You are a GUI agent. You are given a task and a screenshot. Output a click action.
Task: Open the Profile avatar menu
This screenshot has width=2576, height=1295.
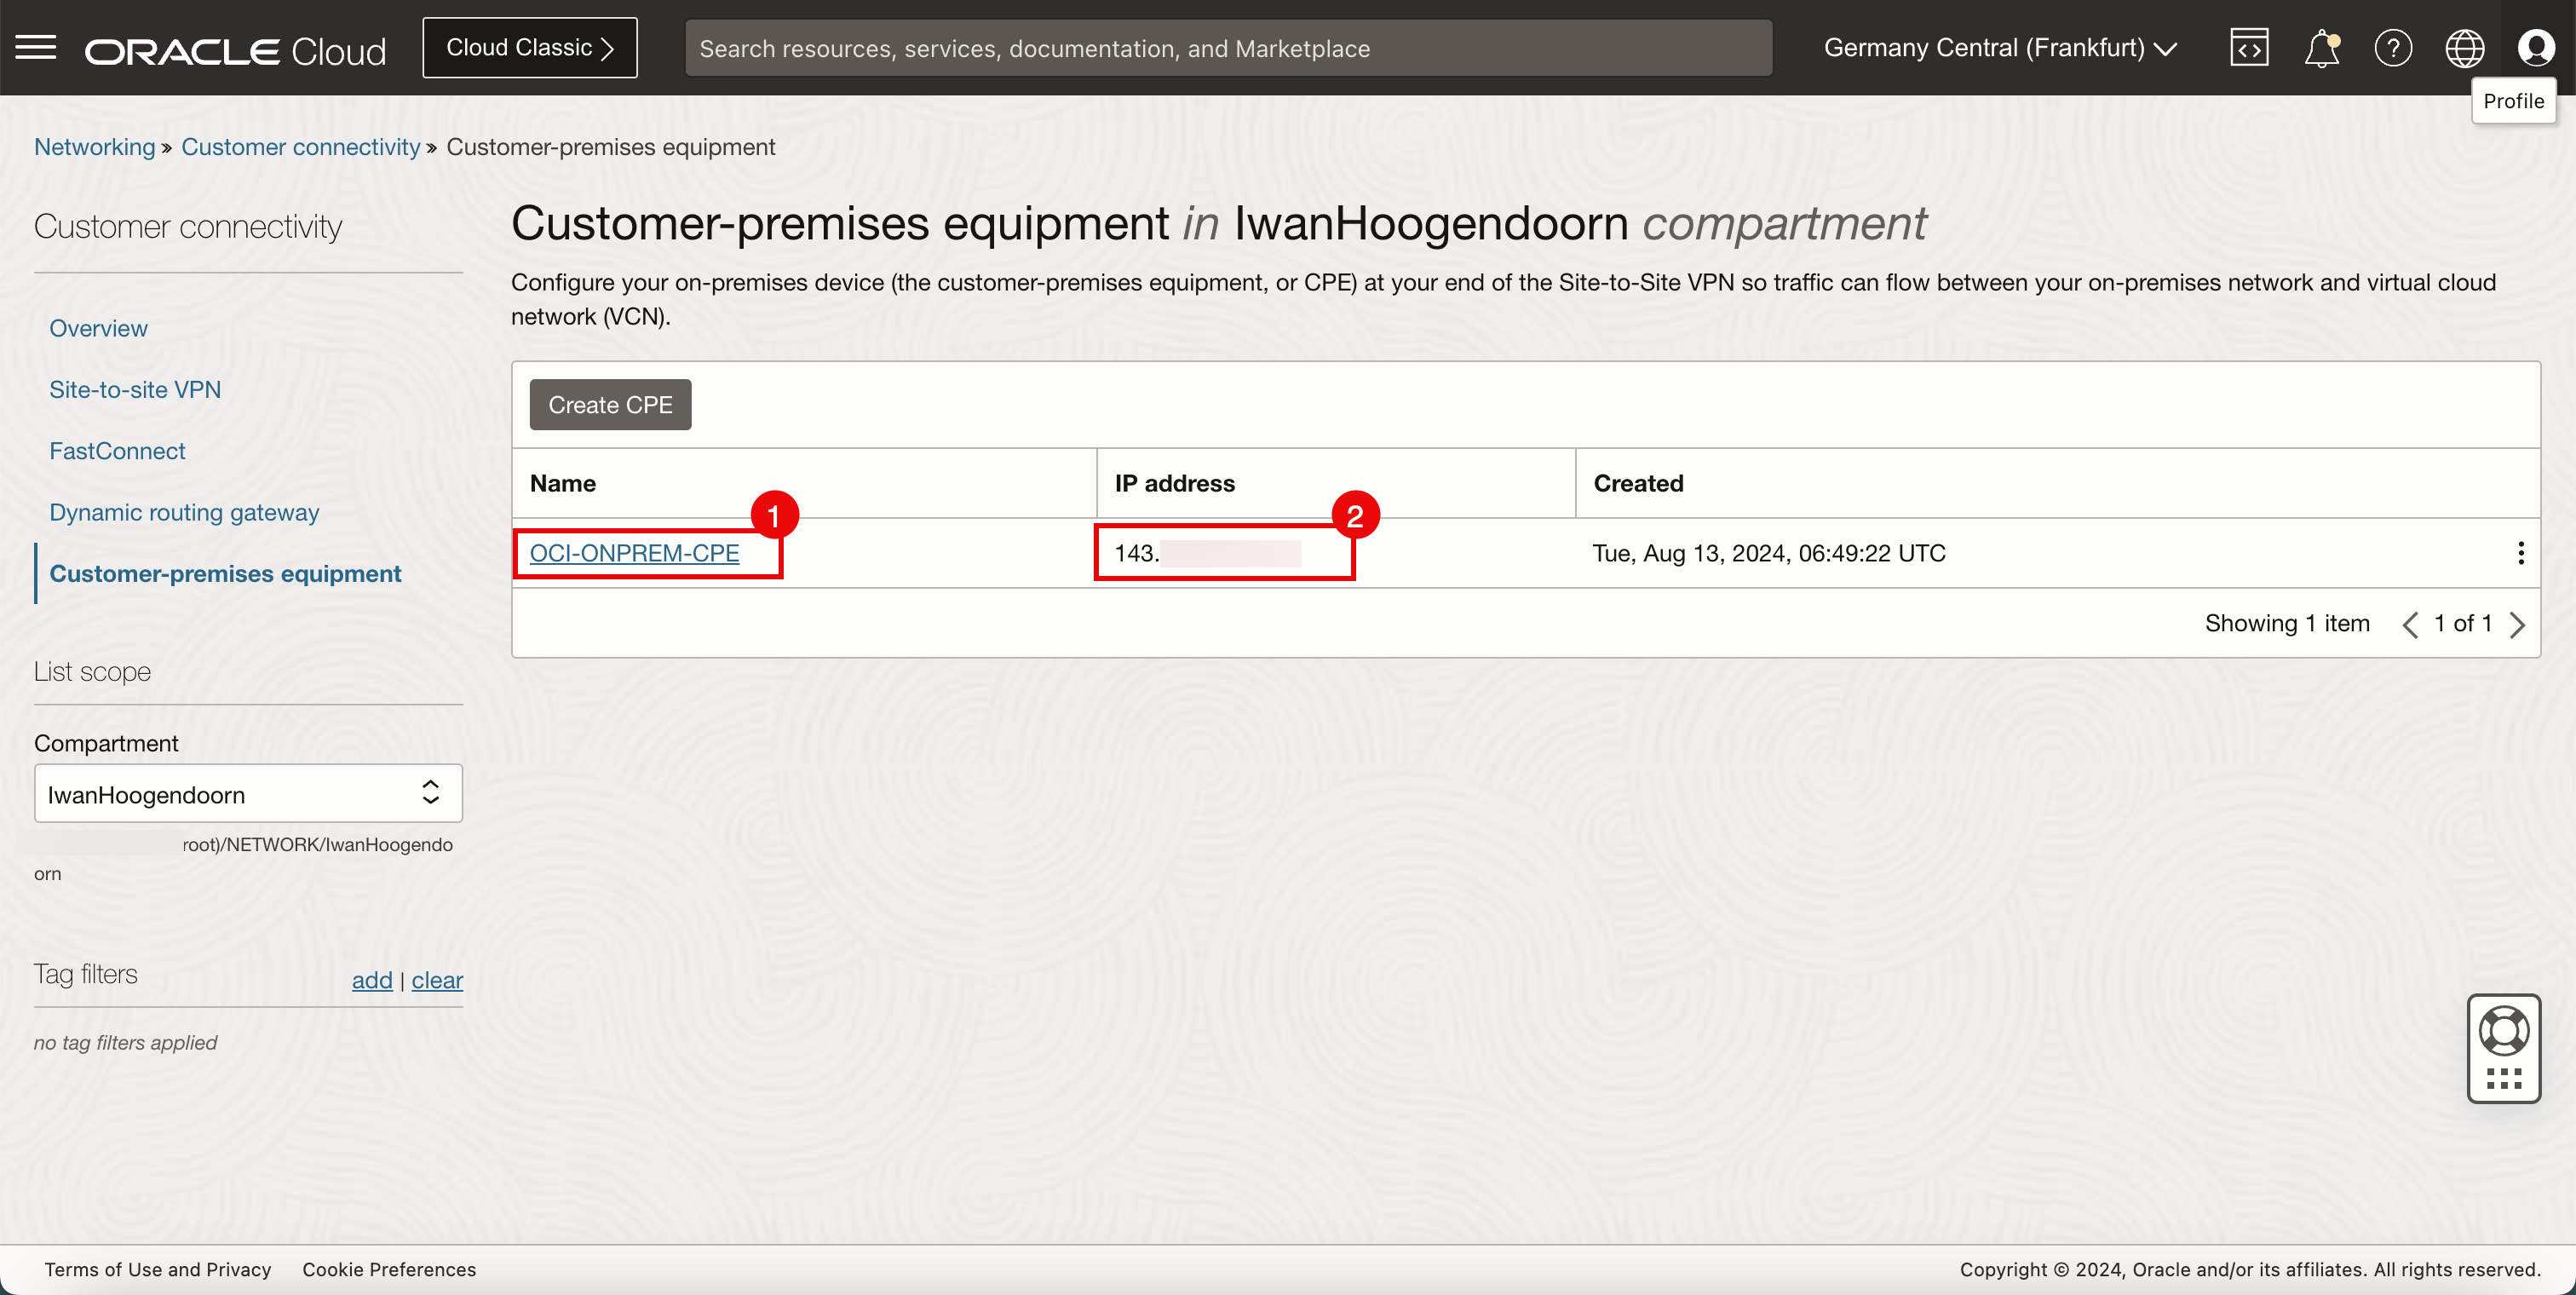[2535, 47]
